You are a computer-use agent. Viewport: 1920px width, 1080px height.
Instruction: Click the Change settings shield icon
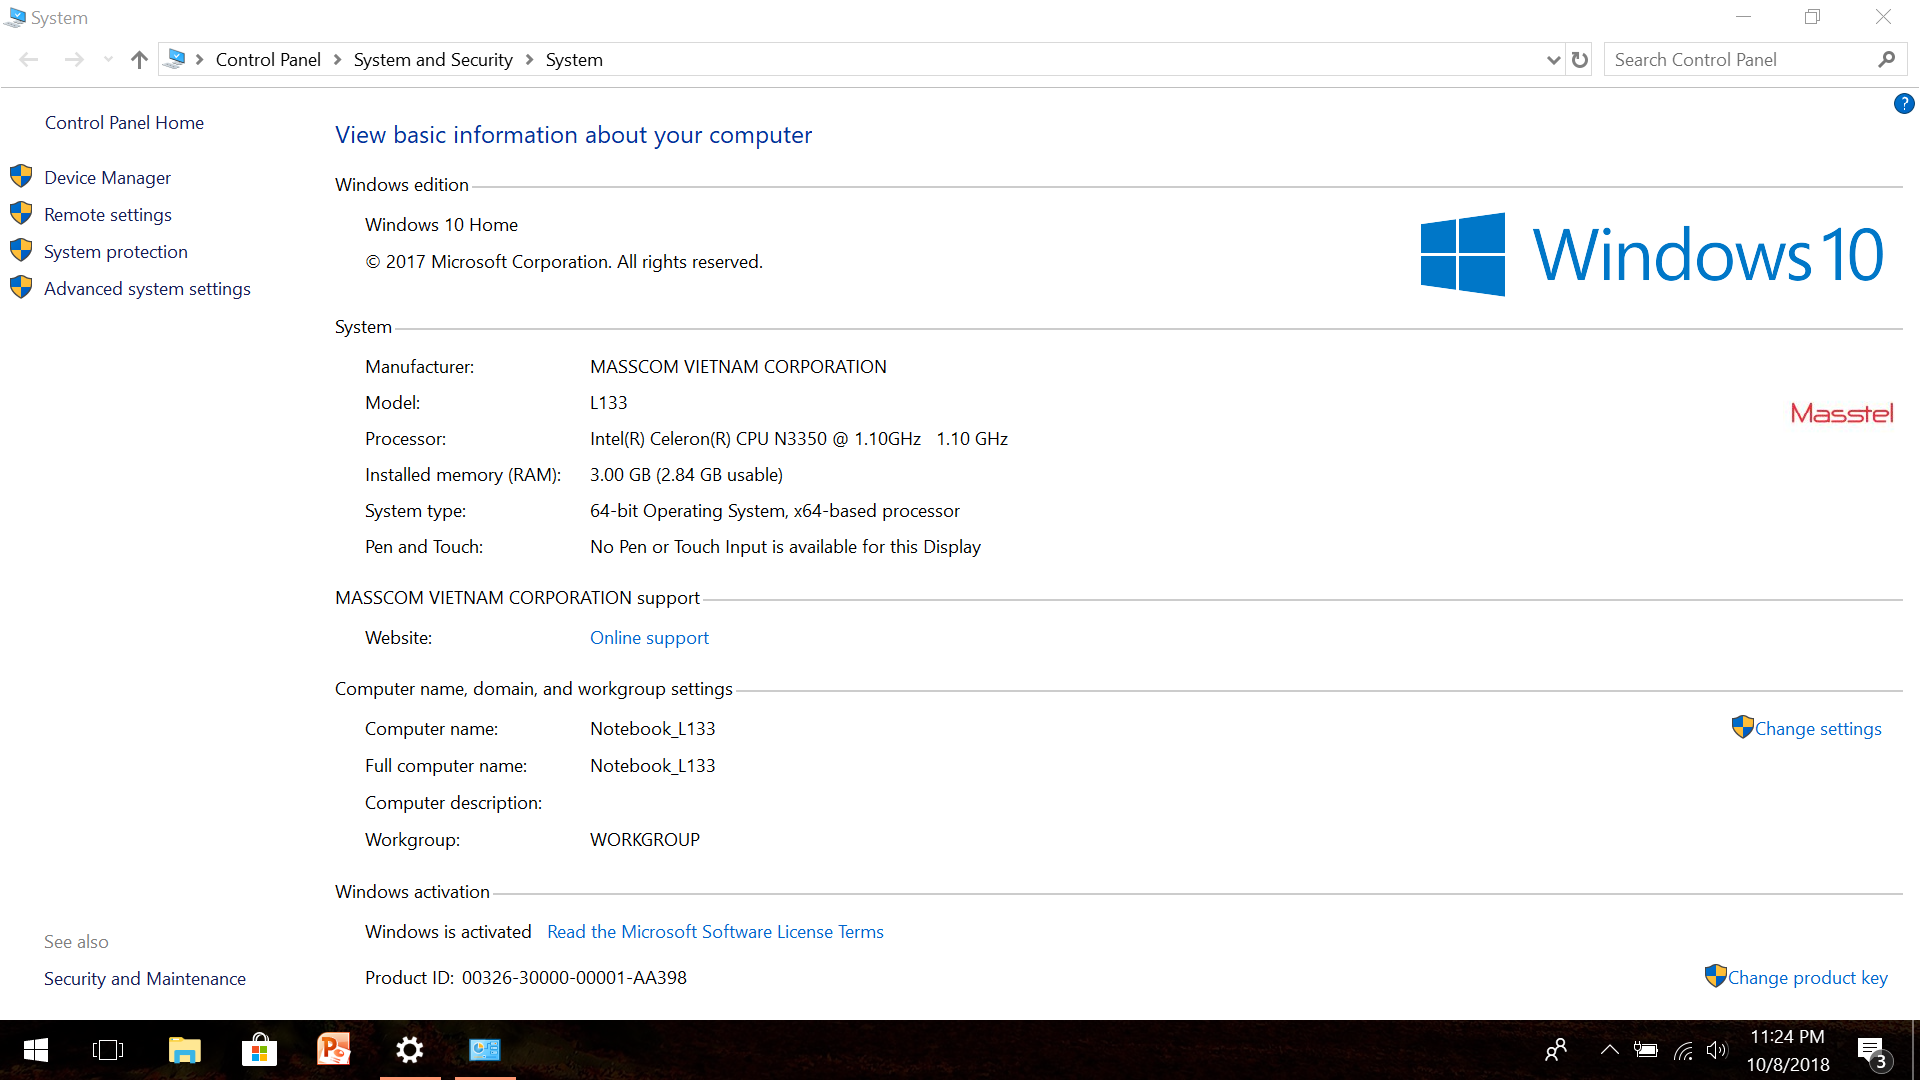[1742, 727]
